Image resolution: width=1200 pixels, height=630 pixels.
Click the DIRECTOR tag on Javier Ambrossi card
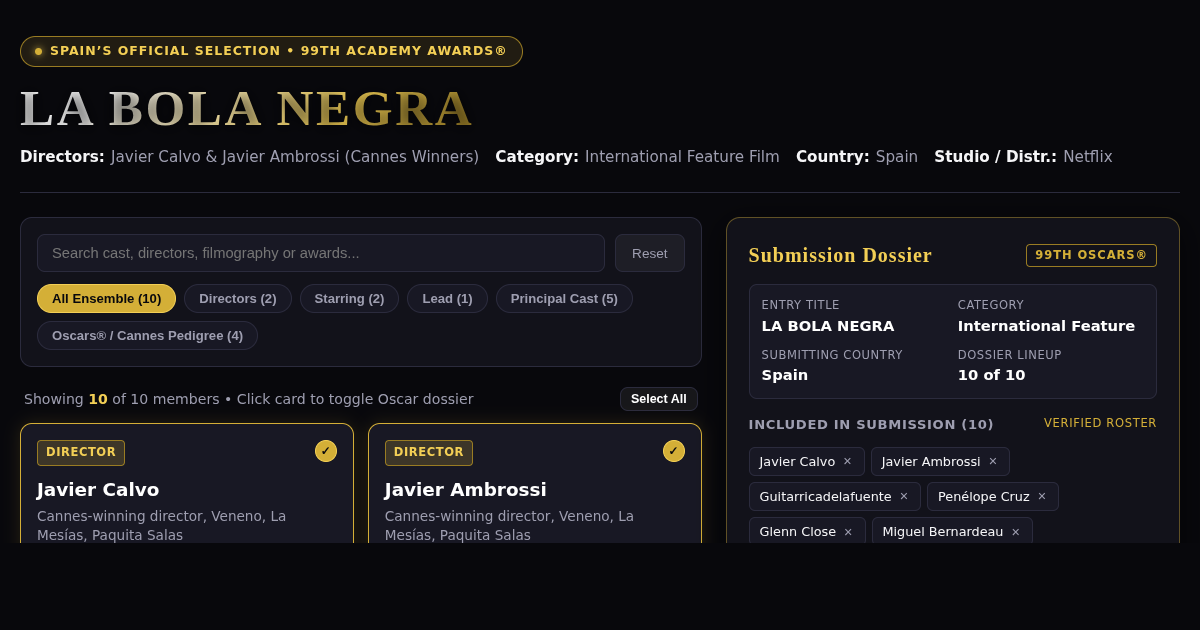point(429,452)
